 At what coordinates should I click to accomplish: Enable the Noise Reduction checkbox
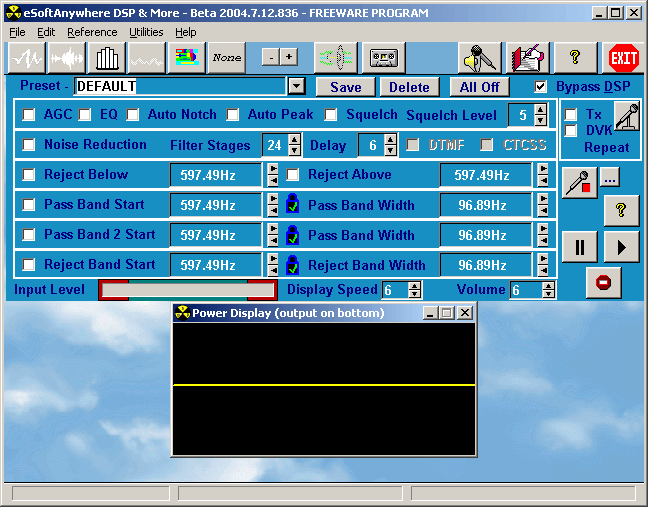pos(29,145)
